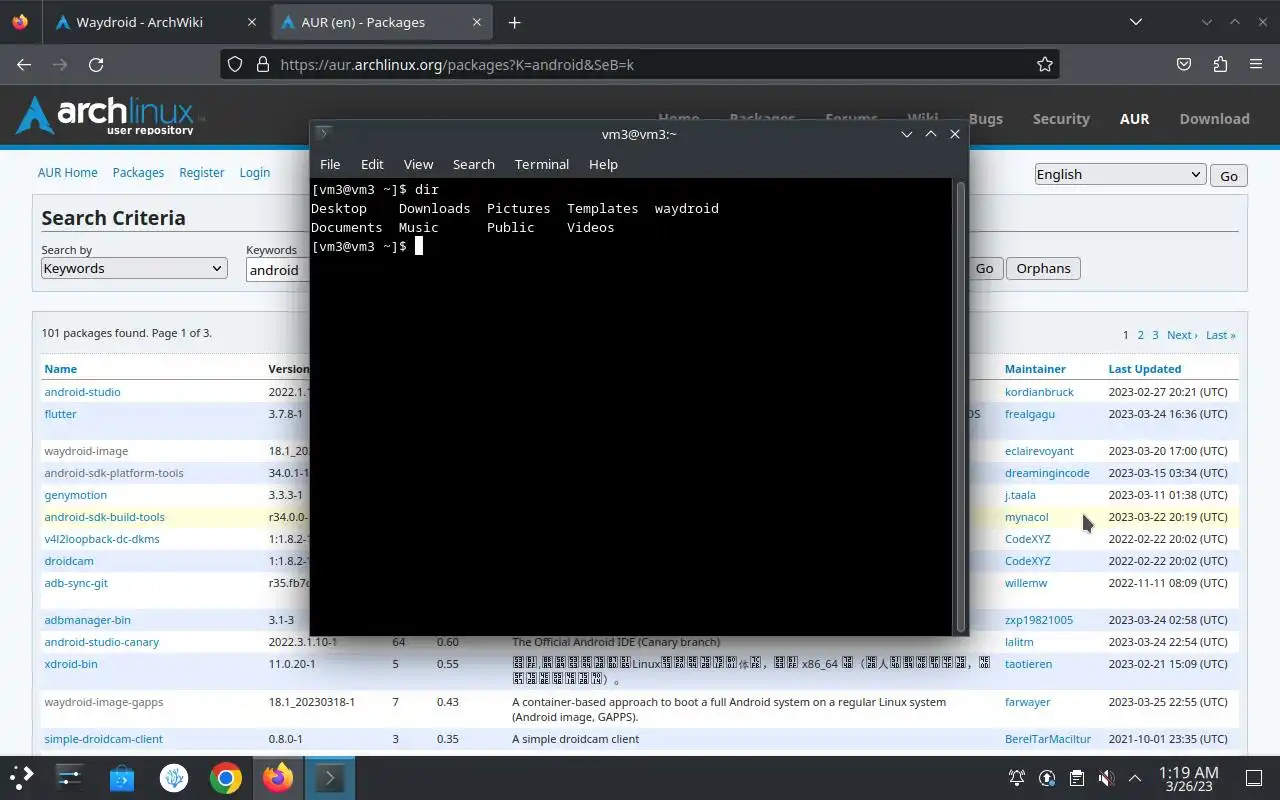
Task: Open the AUR Home link
Action: (68, 172)
